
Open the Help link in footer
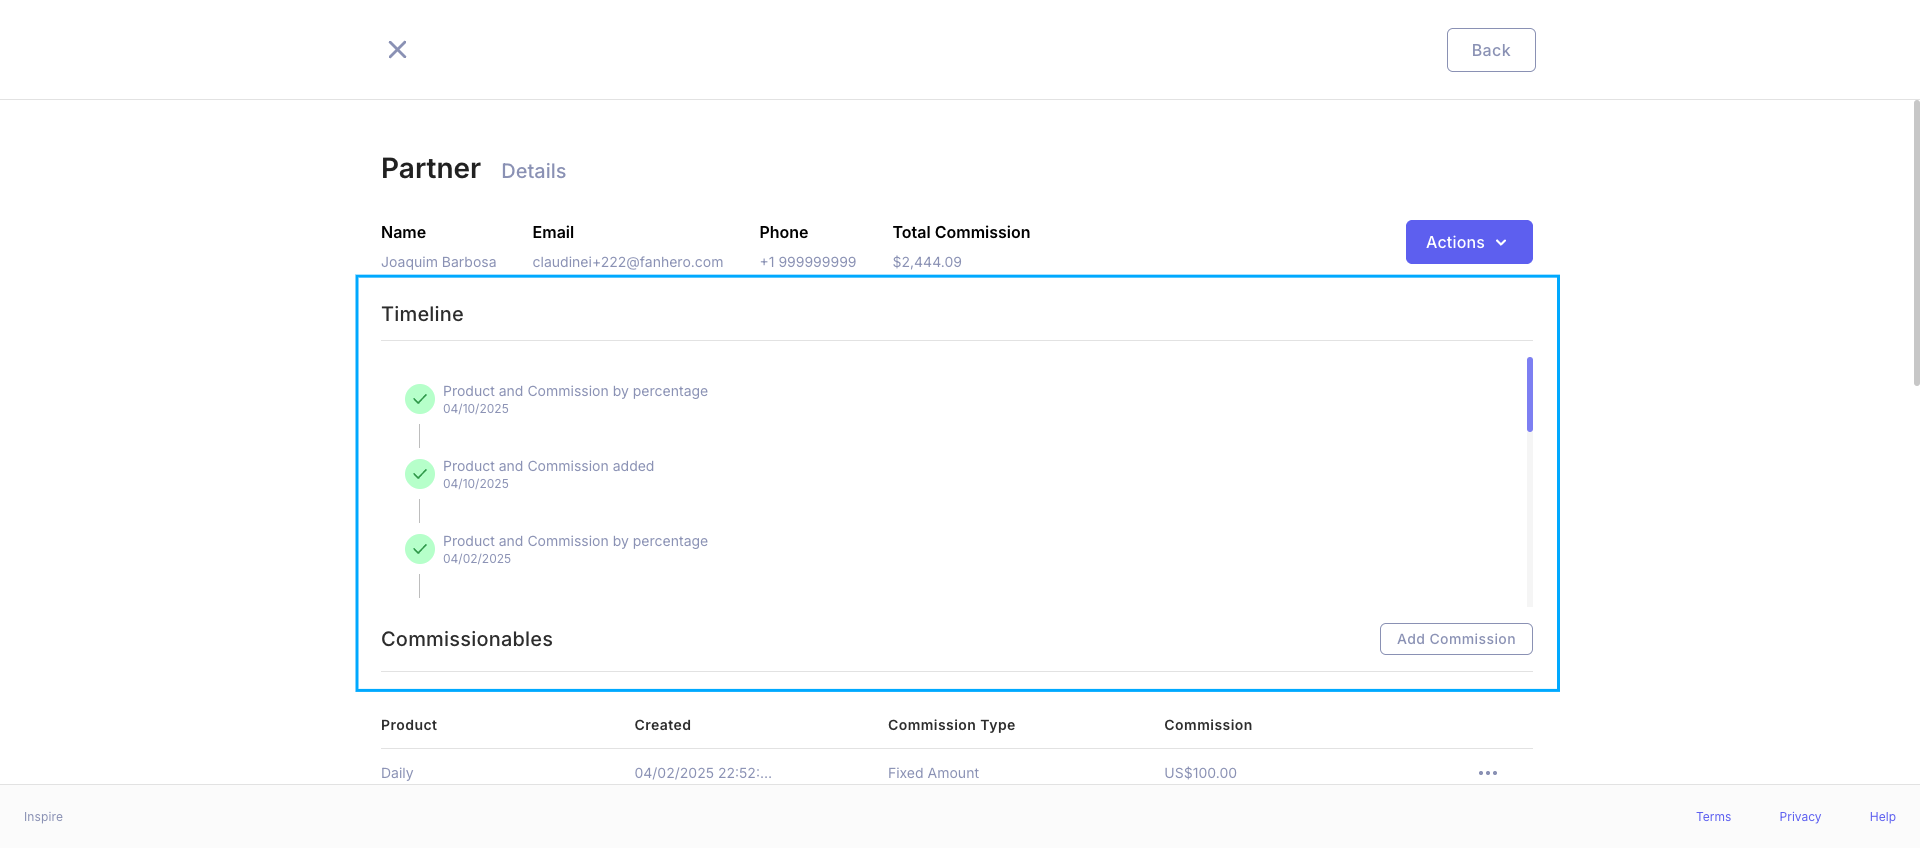pos(1882,817)
